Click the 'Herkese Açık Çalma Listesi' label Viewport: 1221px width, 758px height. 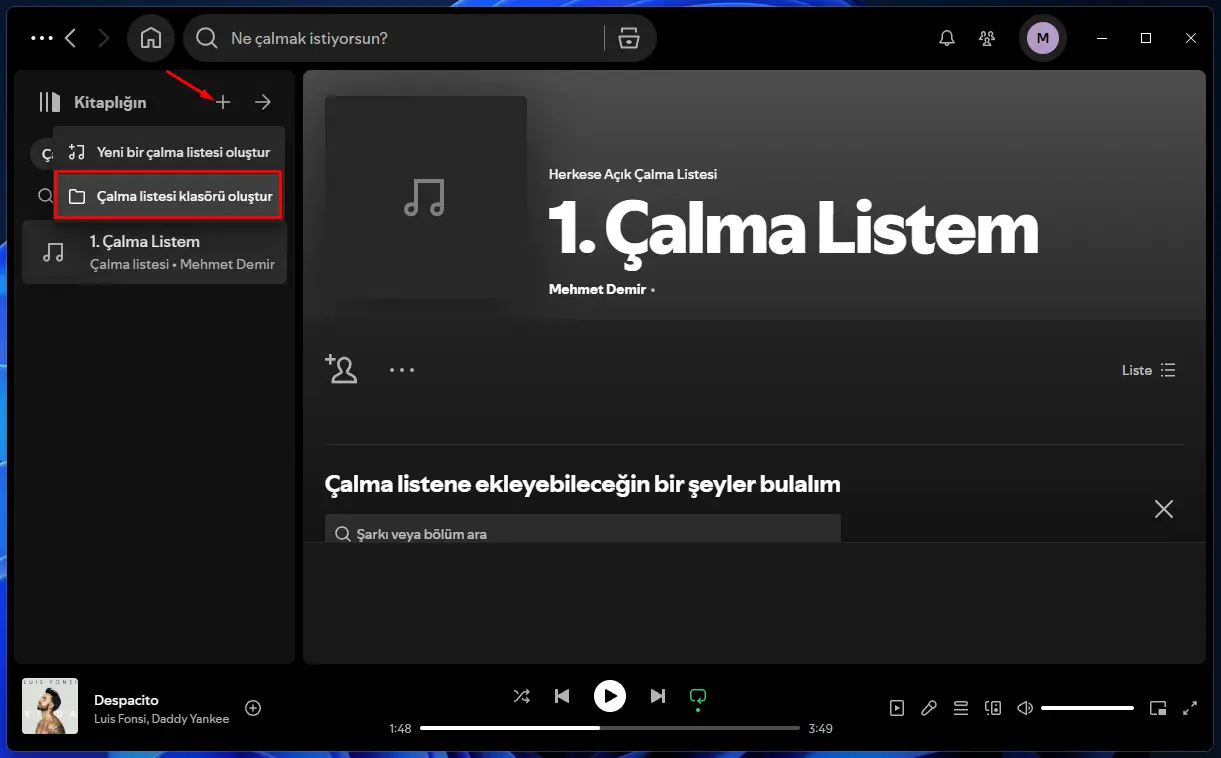[x=633, y=174]
